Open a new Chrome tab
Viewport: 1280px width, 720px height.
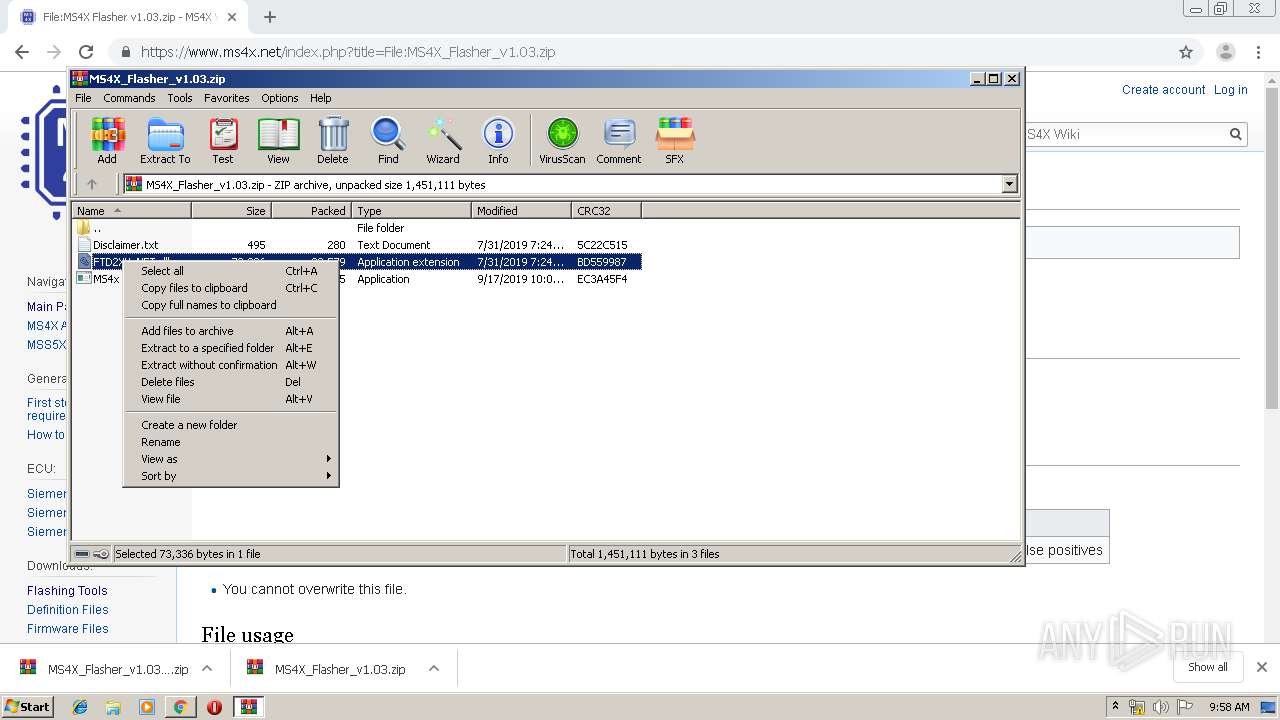coord(270,17)
